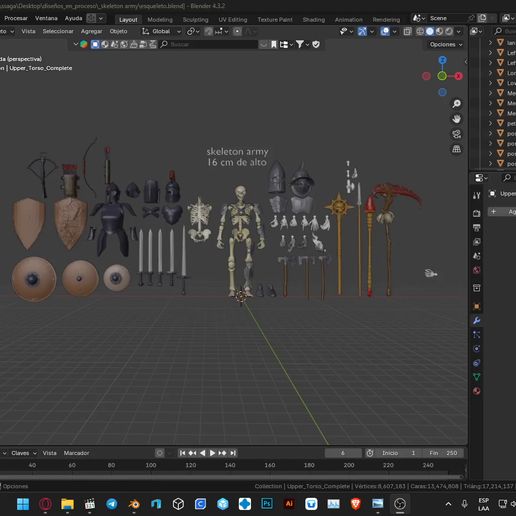
Task: Expand the first outliner row
Action: (x=490, y=42)
